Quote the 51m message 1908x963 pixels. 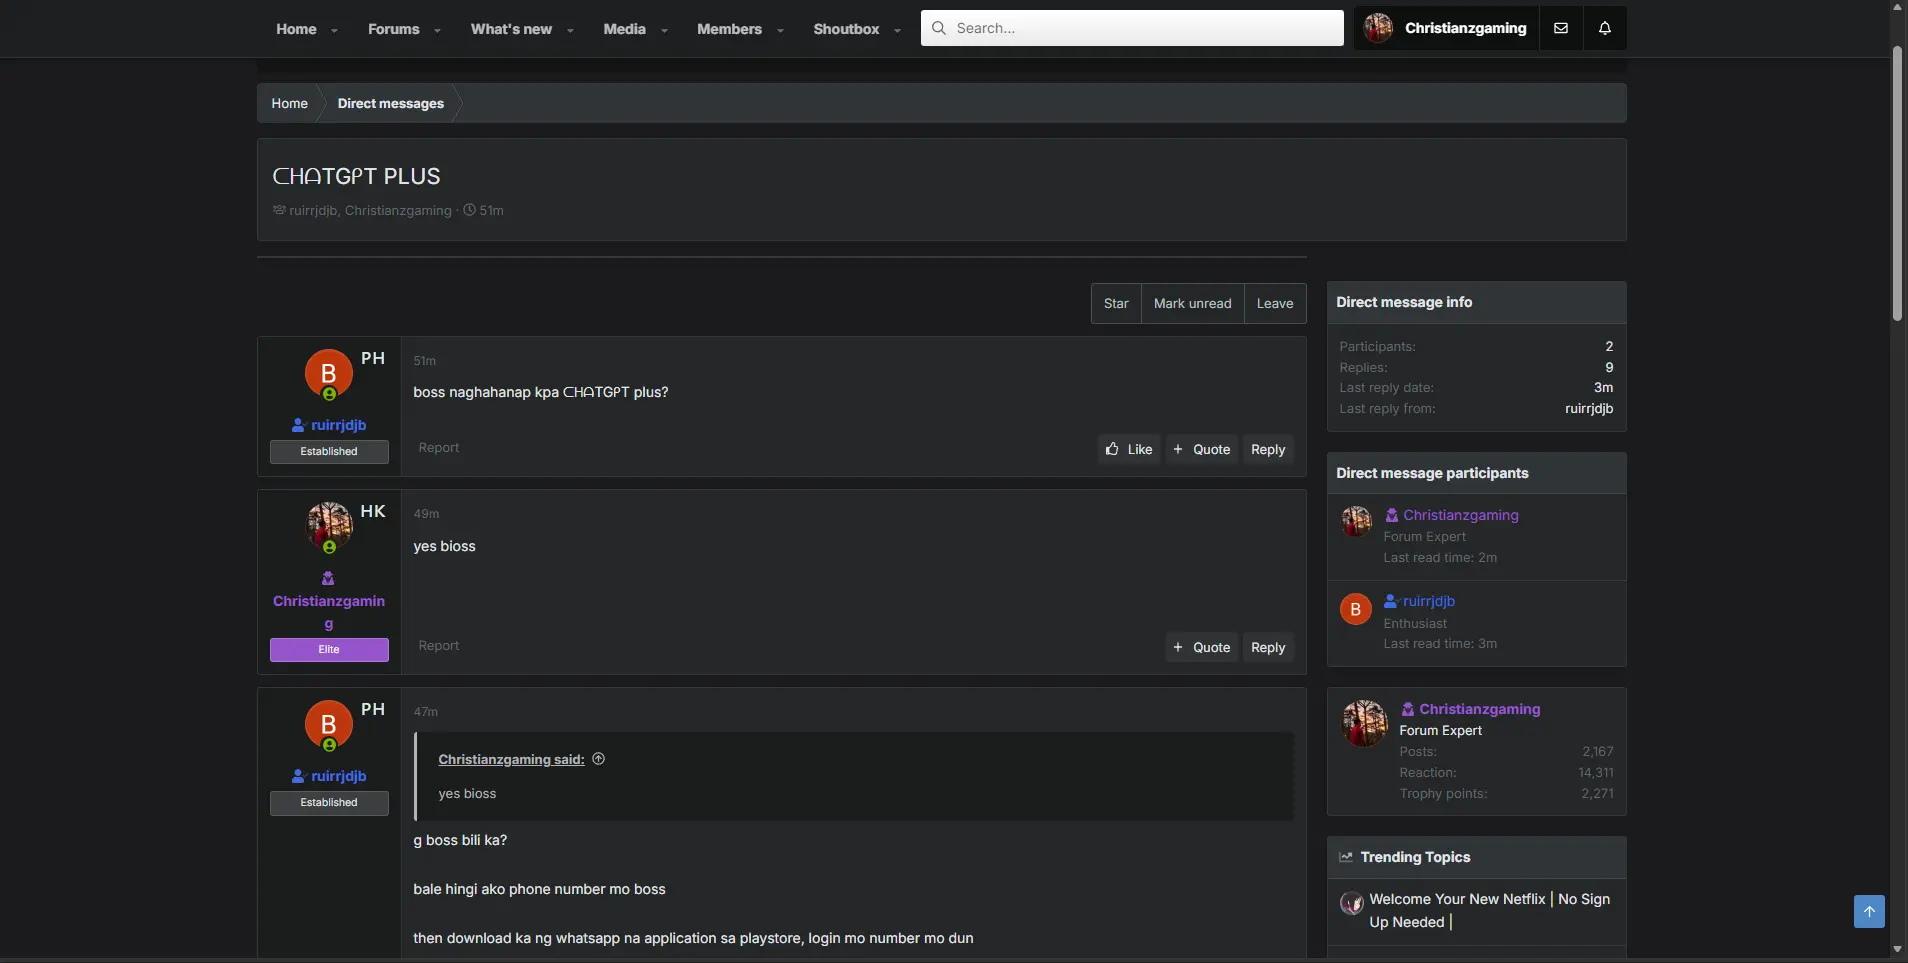coord(1202,449)
